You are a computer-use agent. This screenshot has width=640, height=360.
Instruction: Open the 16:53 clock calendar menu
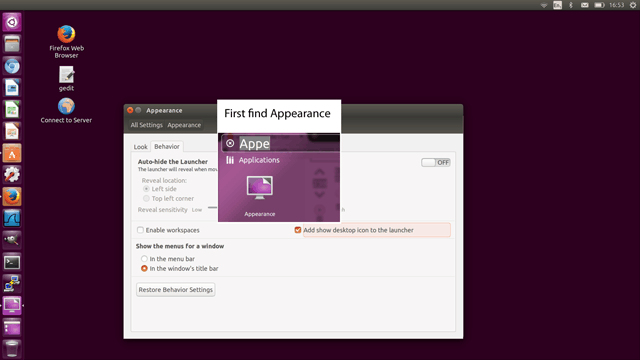click(x=616, y=5)
